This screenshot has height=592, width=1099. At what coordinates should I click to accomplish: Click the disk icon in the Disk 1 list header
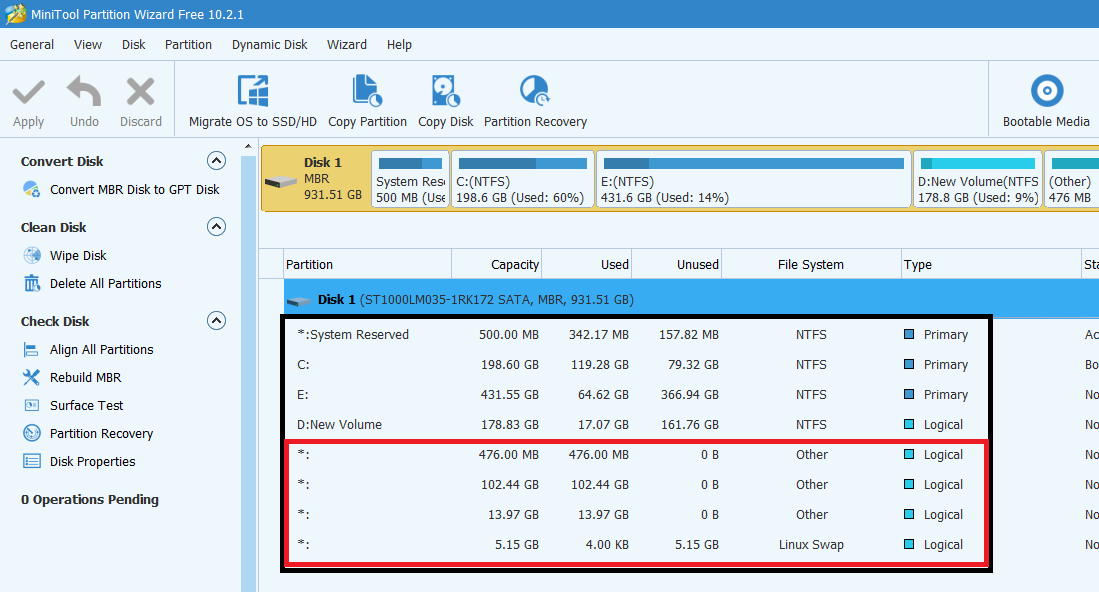point(299,301)
